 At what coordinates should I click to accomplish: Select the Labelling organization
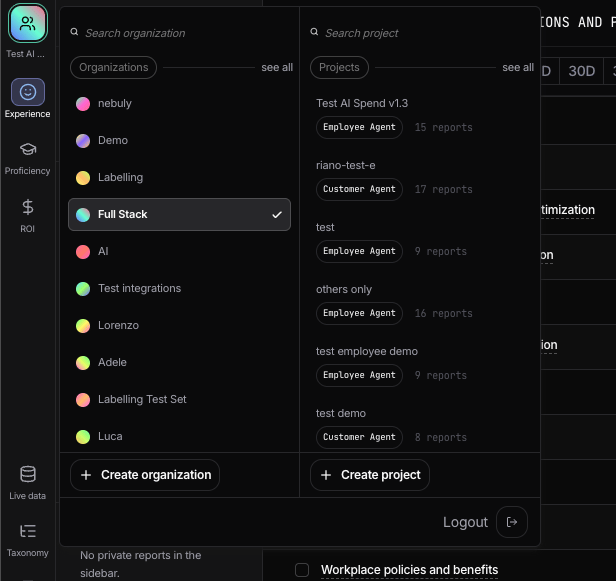tap(179, 178)
